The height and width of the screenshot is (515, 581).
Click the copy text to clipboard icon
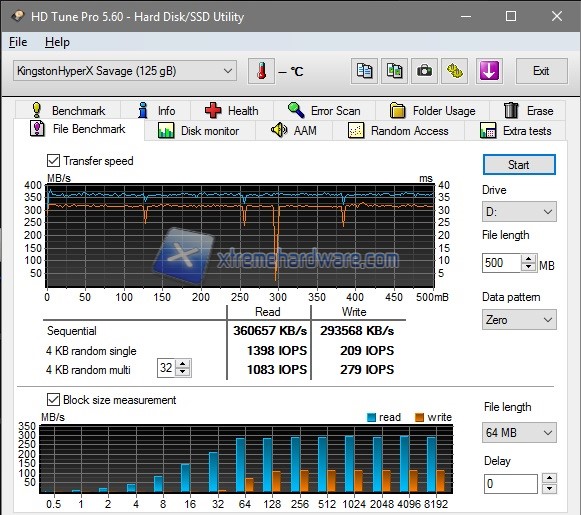tap(364, 71)
